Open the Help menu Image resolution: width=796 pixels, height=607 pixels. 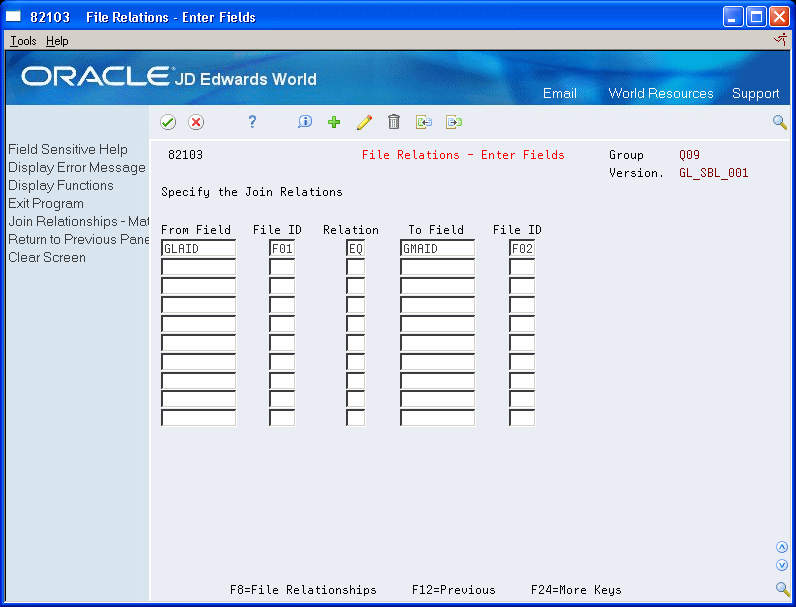(57, 41)
